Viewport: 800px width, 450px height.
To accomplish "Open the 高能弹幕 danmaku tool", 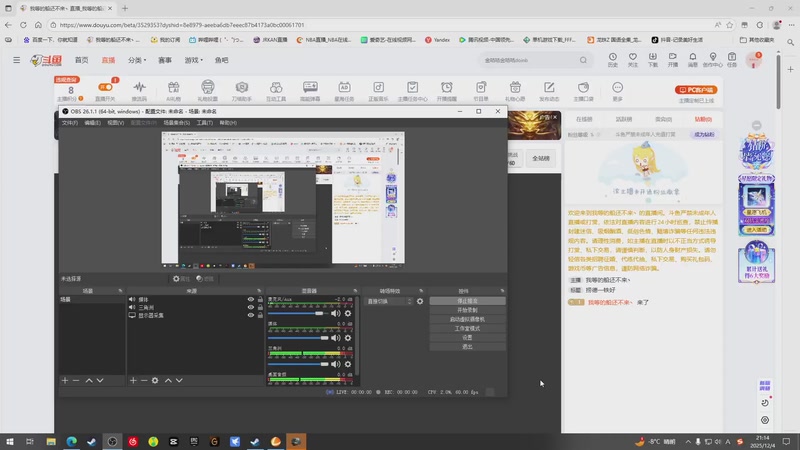I will 310,91.
